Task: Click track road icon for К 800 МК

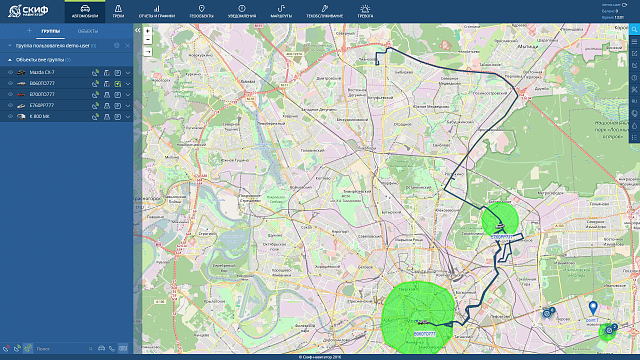Action: pyautogui.click(x=107, y=116)
